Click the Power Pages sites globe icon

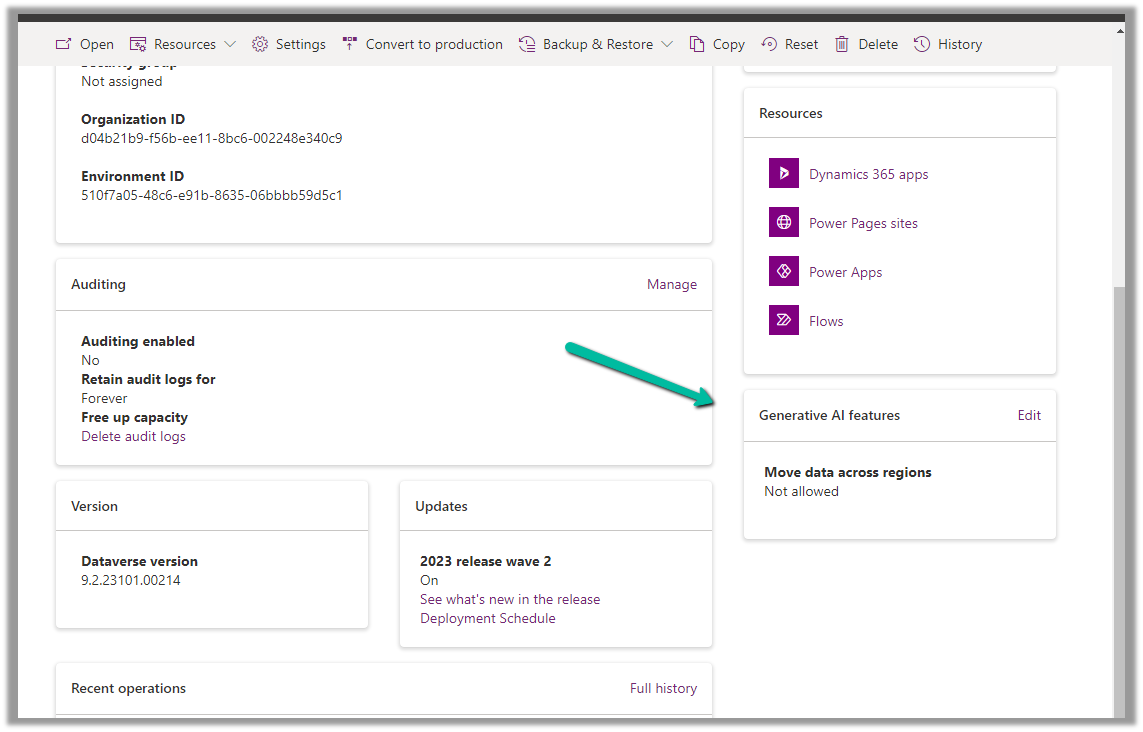(783, 222)
